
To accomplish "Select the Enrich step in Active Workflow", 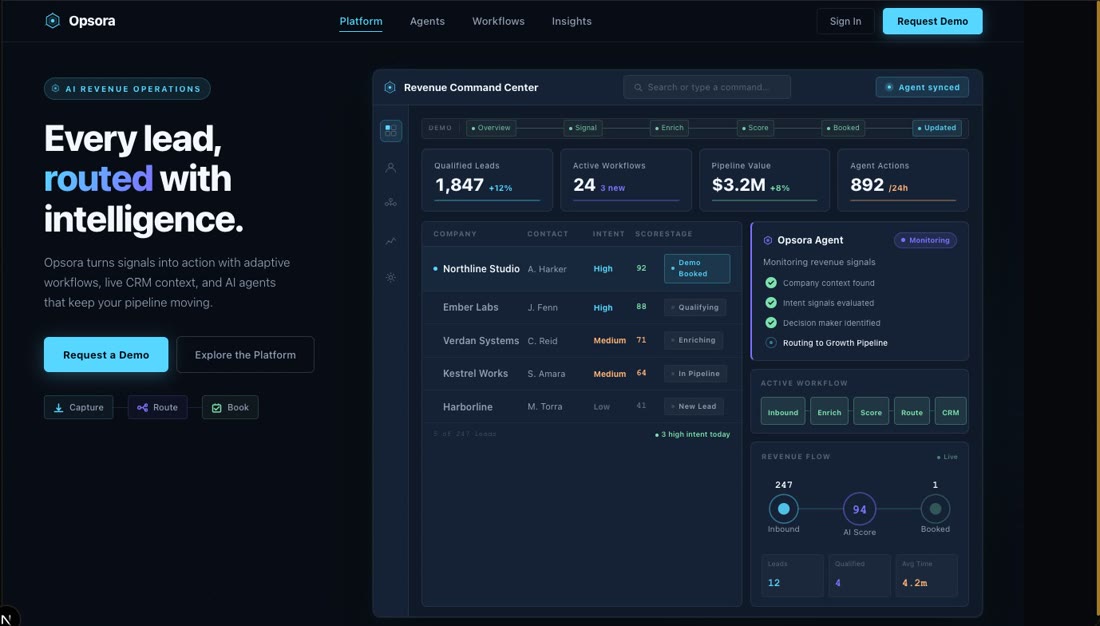I will point(829,412).
